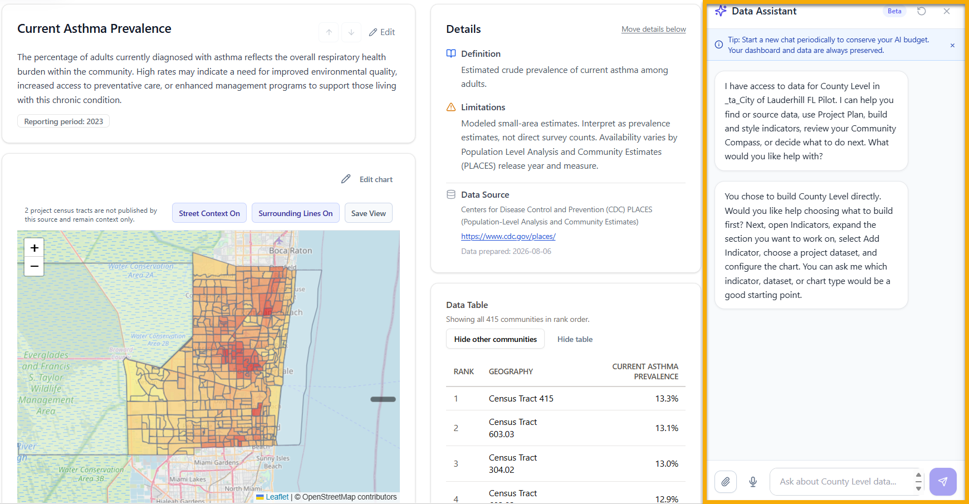Attach a file with the paperclip icon
The width and height of the screenshot is (969, 504).
pyautogui.click(x=726, y=482)
